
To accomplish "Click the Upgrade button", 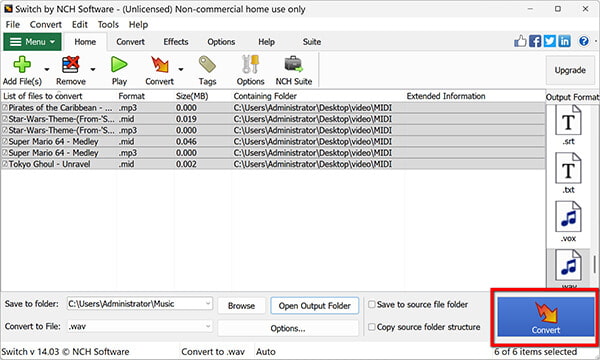I will 570,70.
